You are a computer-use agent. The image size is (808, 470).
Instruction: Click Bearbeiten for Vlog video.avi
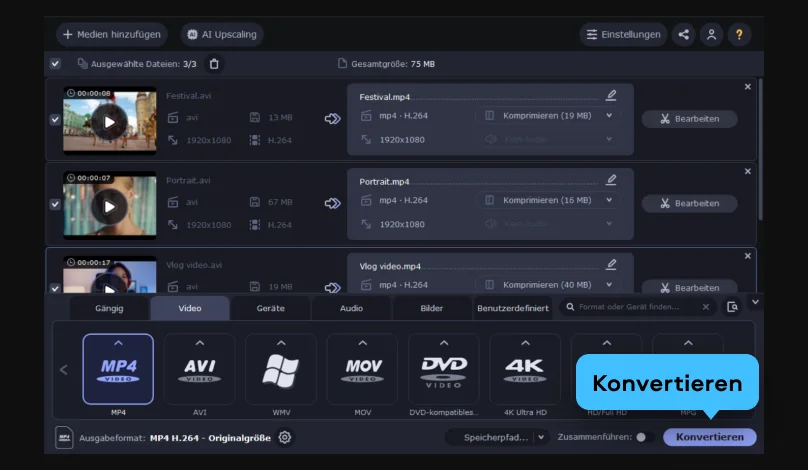coord(689,287)
